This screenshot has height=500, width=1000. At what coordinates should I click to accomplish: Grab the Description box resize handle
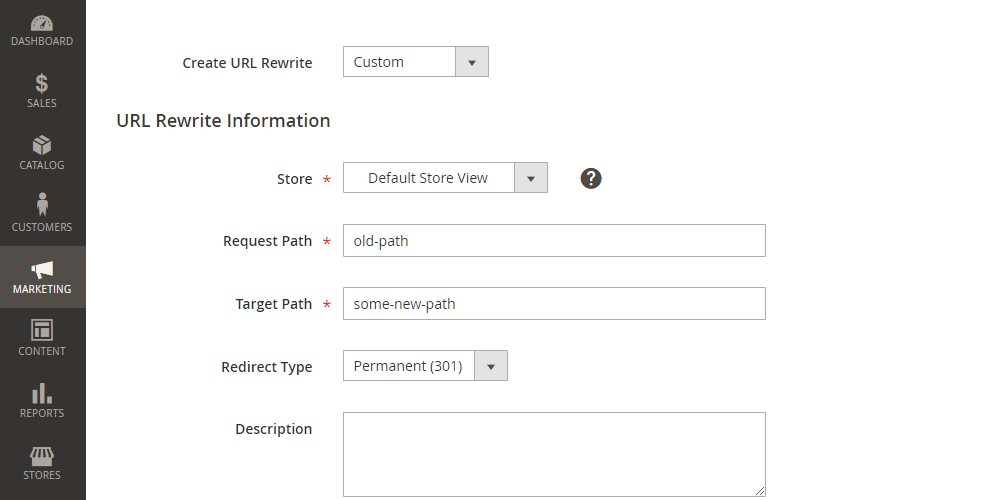coord(760,491)
